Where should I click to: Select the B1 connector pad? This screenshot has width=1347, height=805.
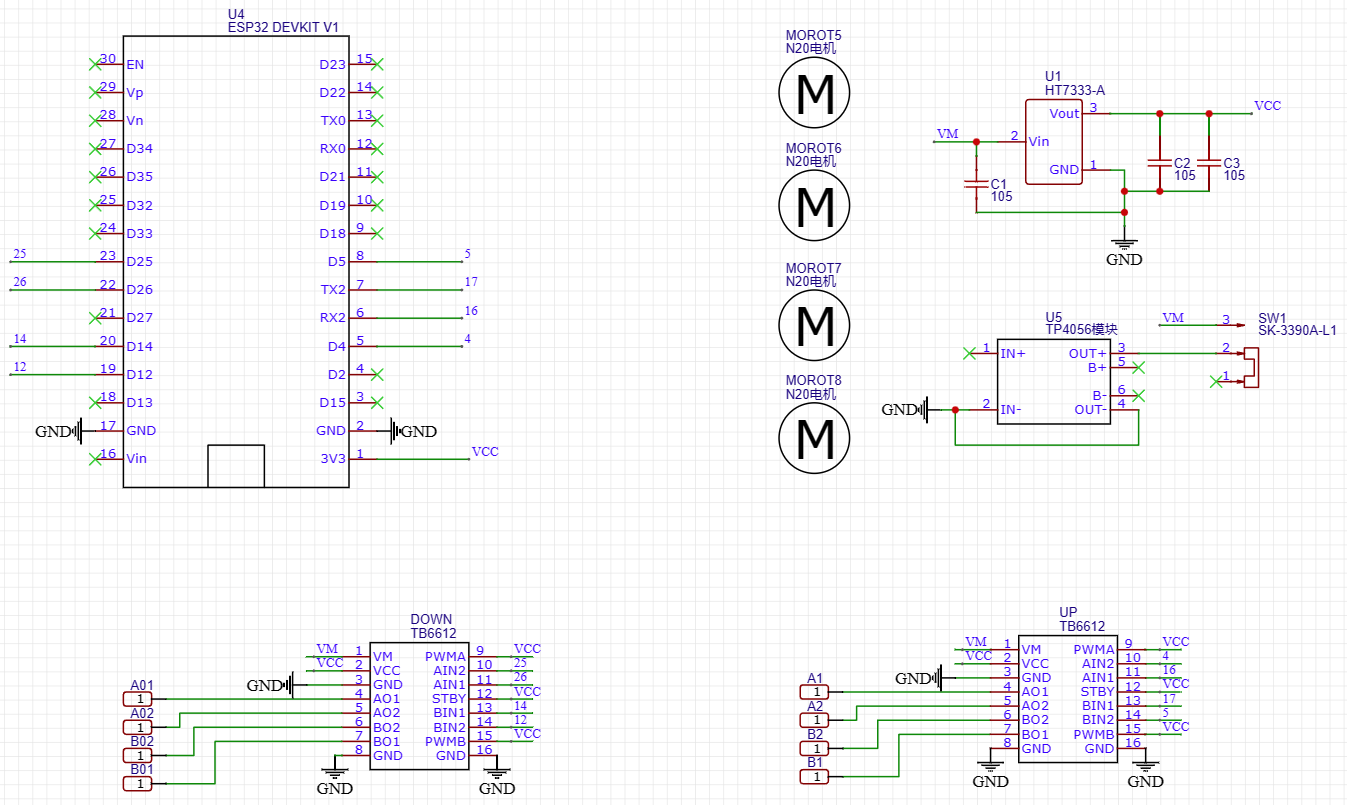(x=816, y=775)
